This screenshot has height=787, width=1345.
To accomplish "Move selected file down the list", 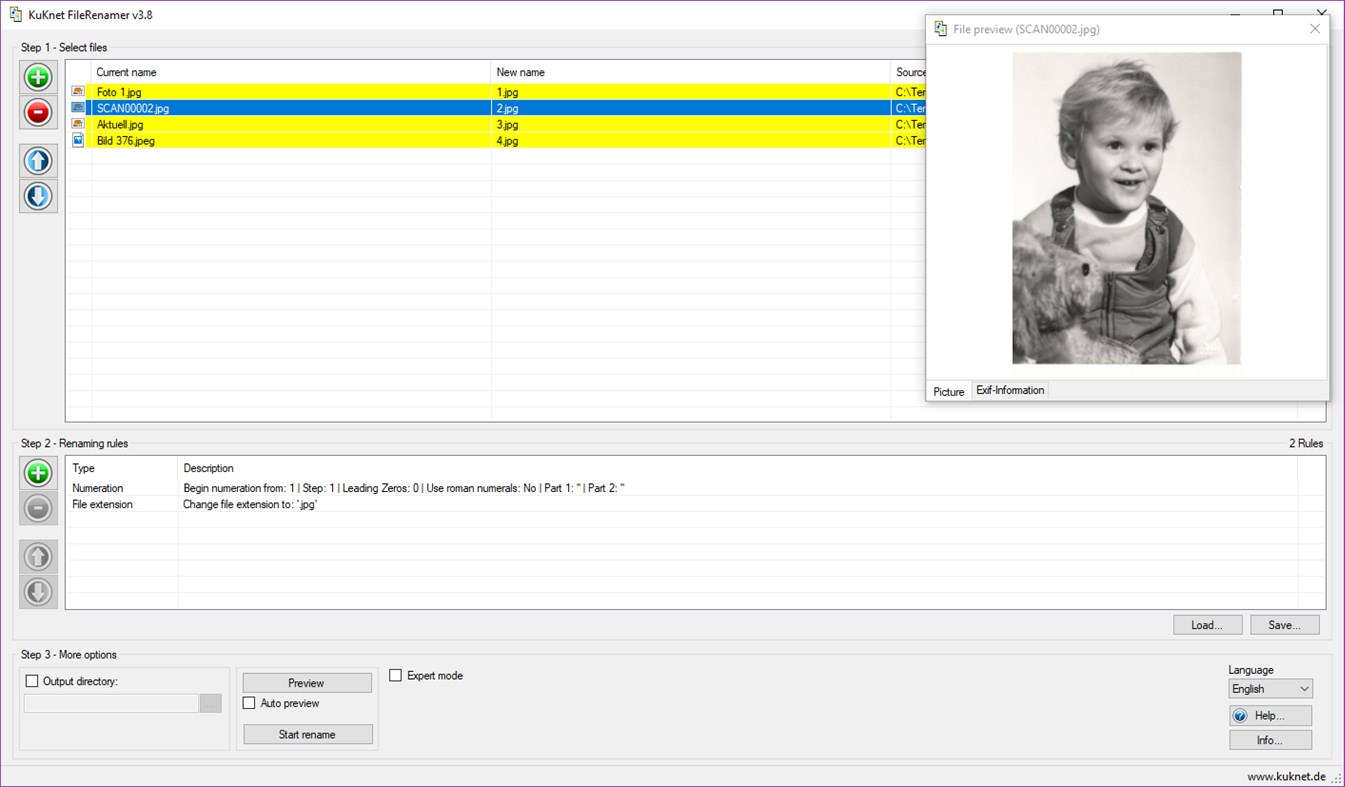I will coord(37,196).
